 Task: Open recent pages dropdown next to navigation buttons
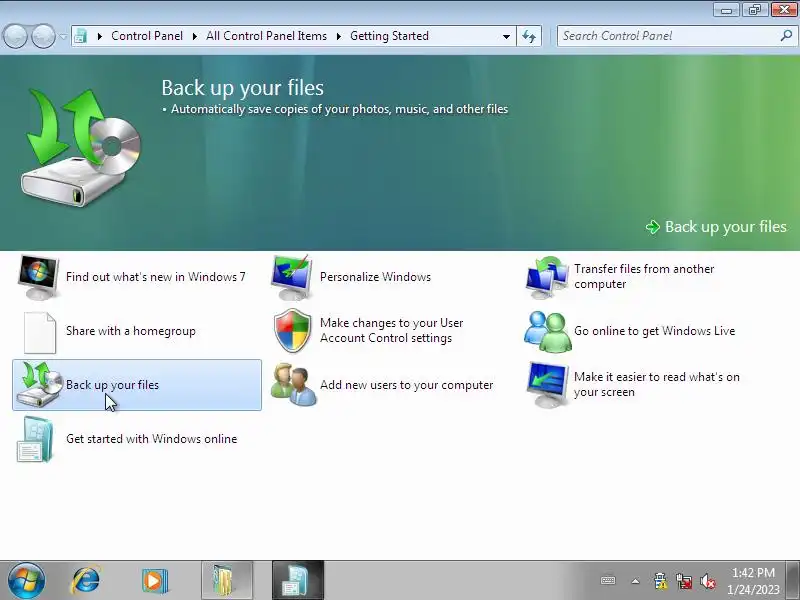click(x=63, y=36)
